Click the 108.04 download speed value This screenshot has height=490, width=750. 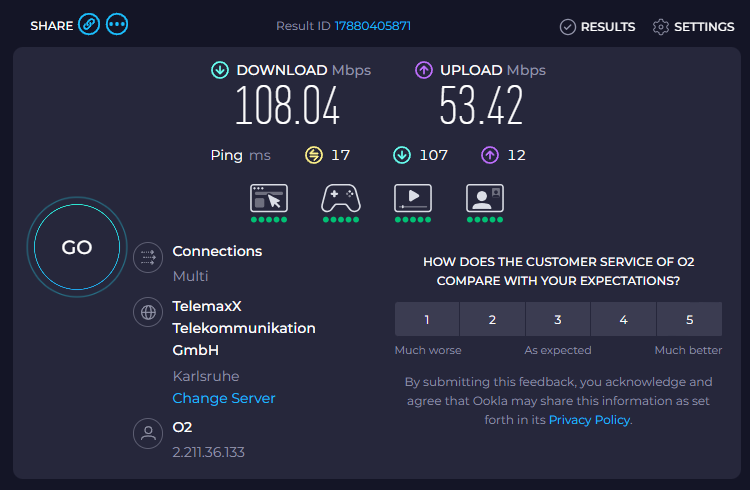[287, 105]
